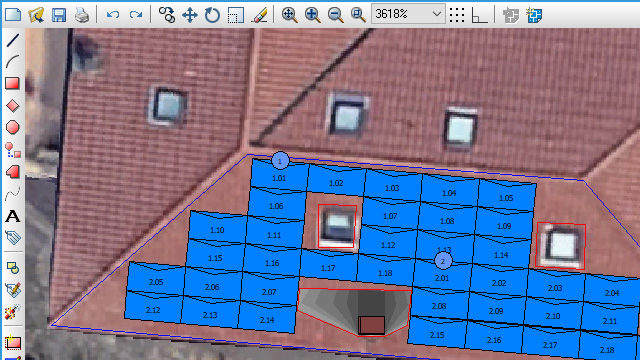640x360 pixels.
Task: Redo the last undone action
Action: 136,15
